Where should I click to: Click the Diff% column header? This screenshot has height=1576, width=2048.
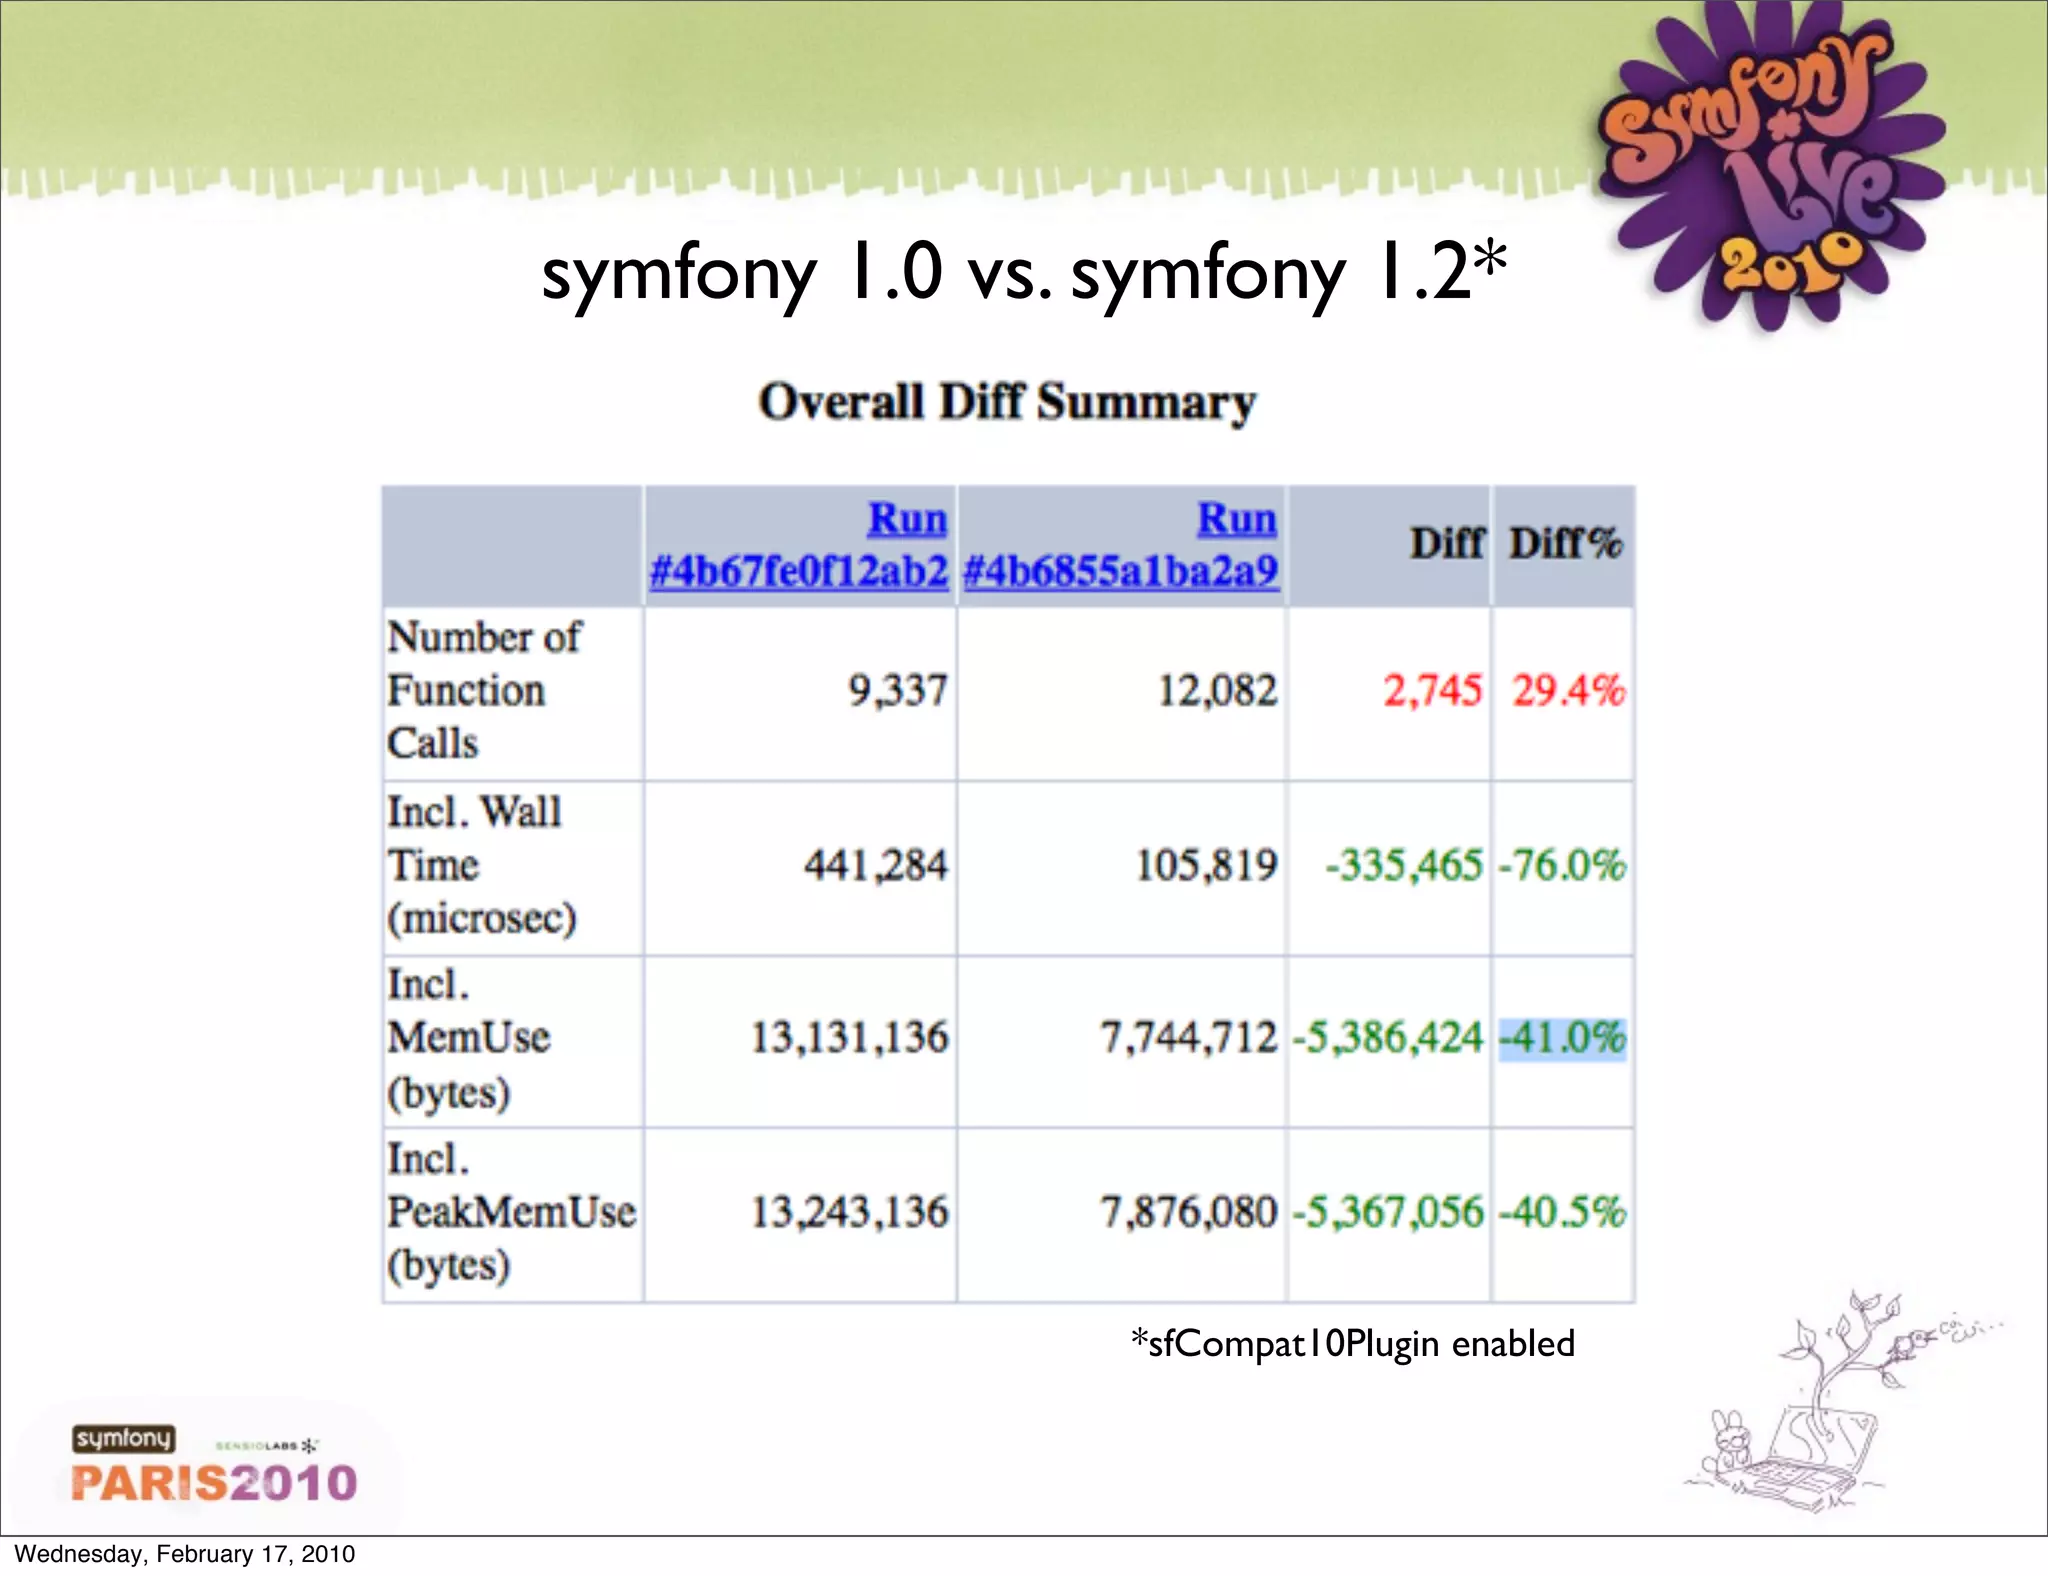[1565, 543]
